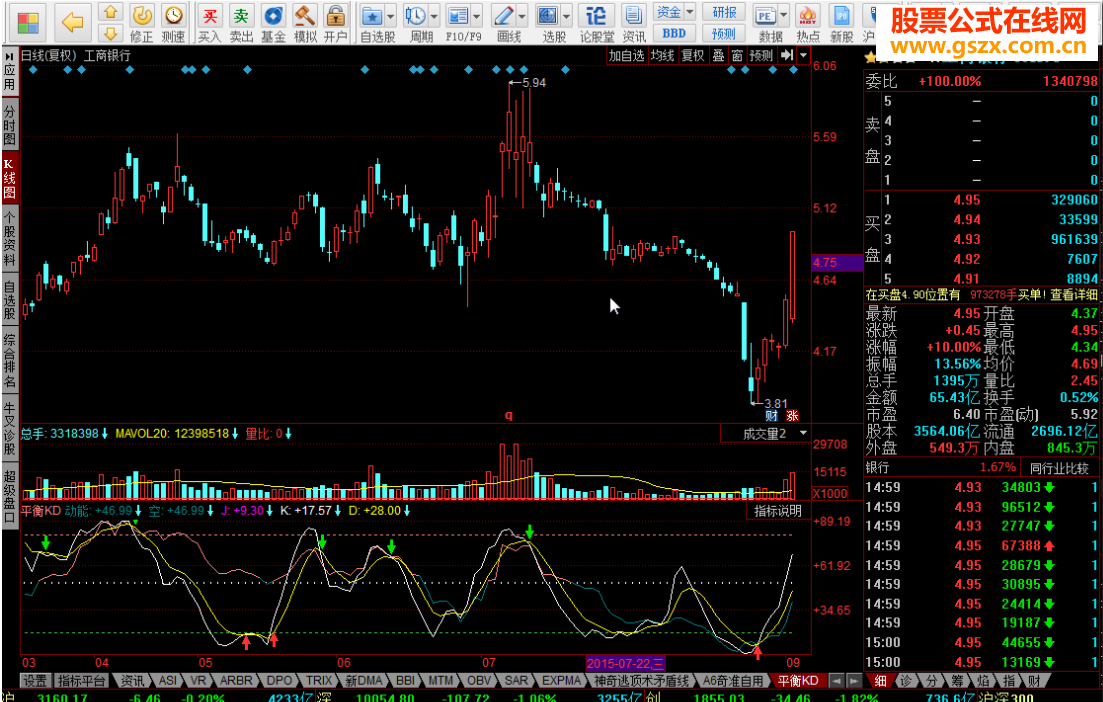This screenshot has height=702, width=1103.
Task: Open the 论股堂 forum icon
Action: click(x=597, y=23)
